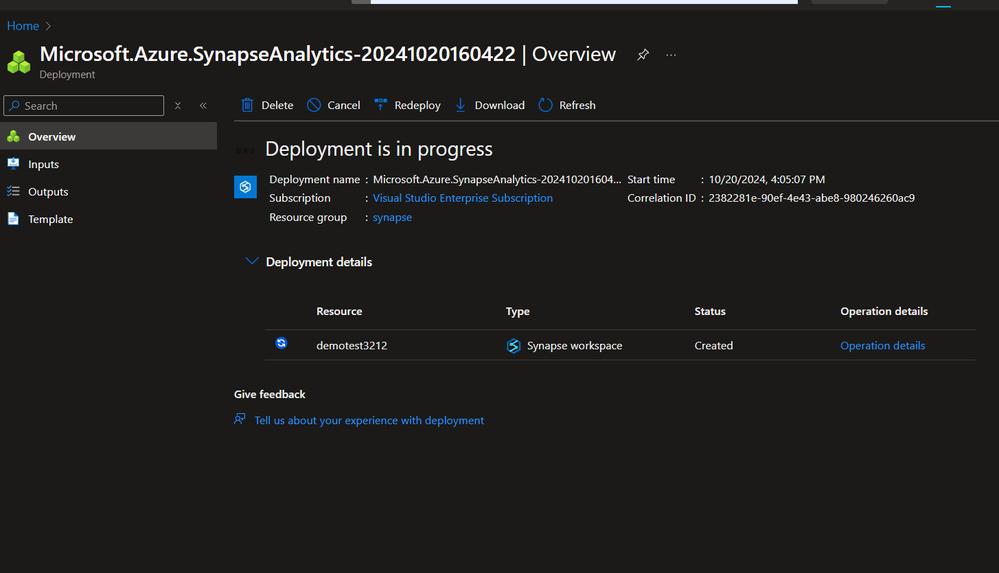Click the Delete trash icon in the toolbar
Screen dimensions: 999x573
247,105
